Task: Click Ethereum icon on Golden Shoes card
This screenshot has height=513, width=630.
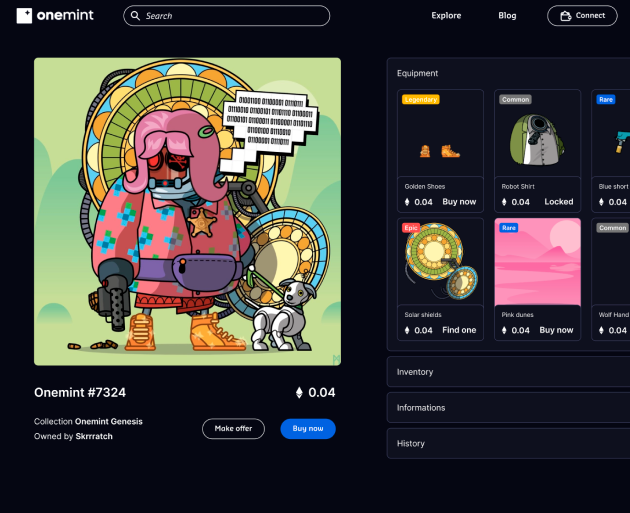Action: (x=407, y=202)
